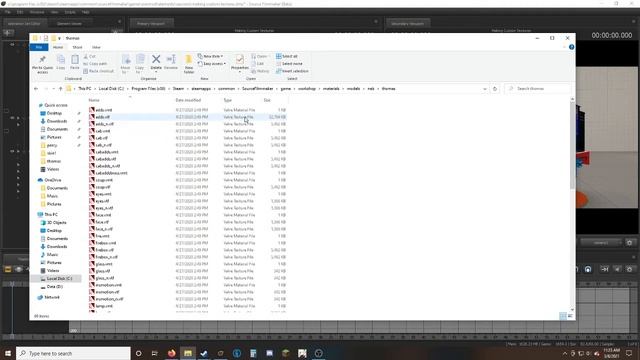This screenshot has width=640, height=360.
Task: Open the Copy to dropdown in the ribbon
Action: (140, 64)
